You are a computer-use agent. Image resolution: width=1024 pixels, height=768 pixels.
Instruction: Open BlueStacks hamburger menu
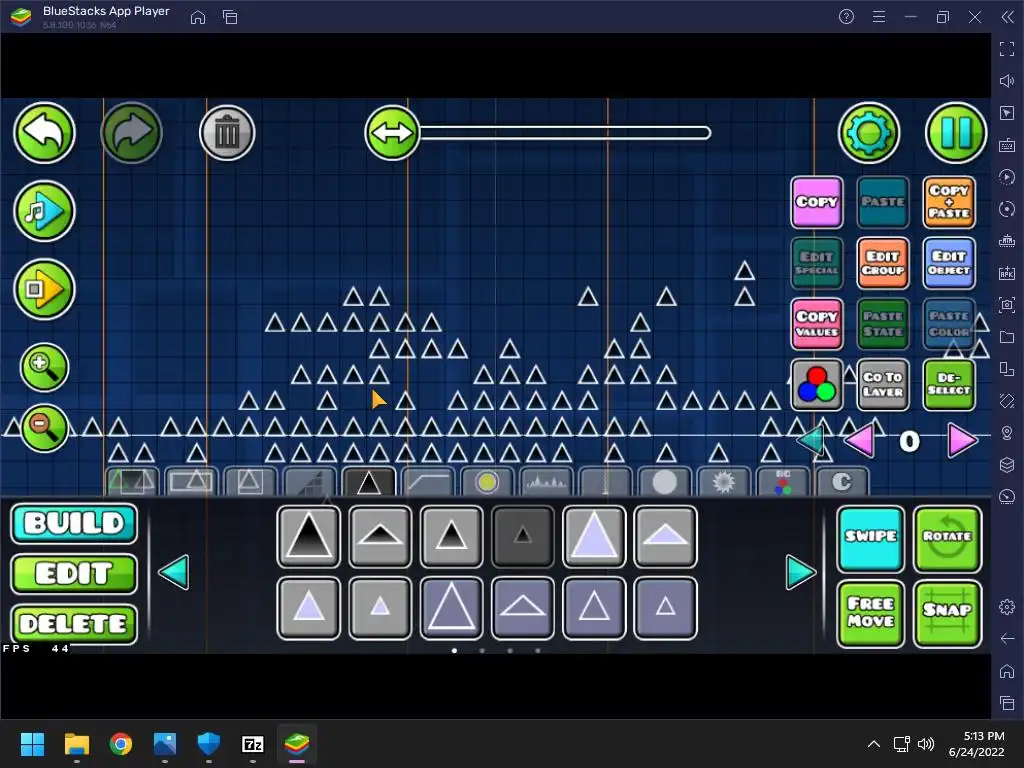[x=879, y=17]
